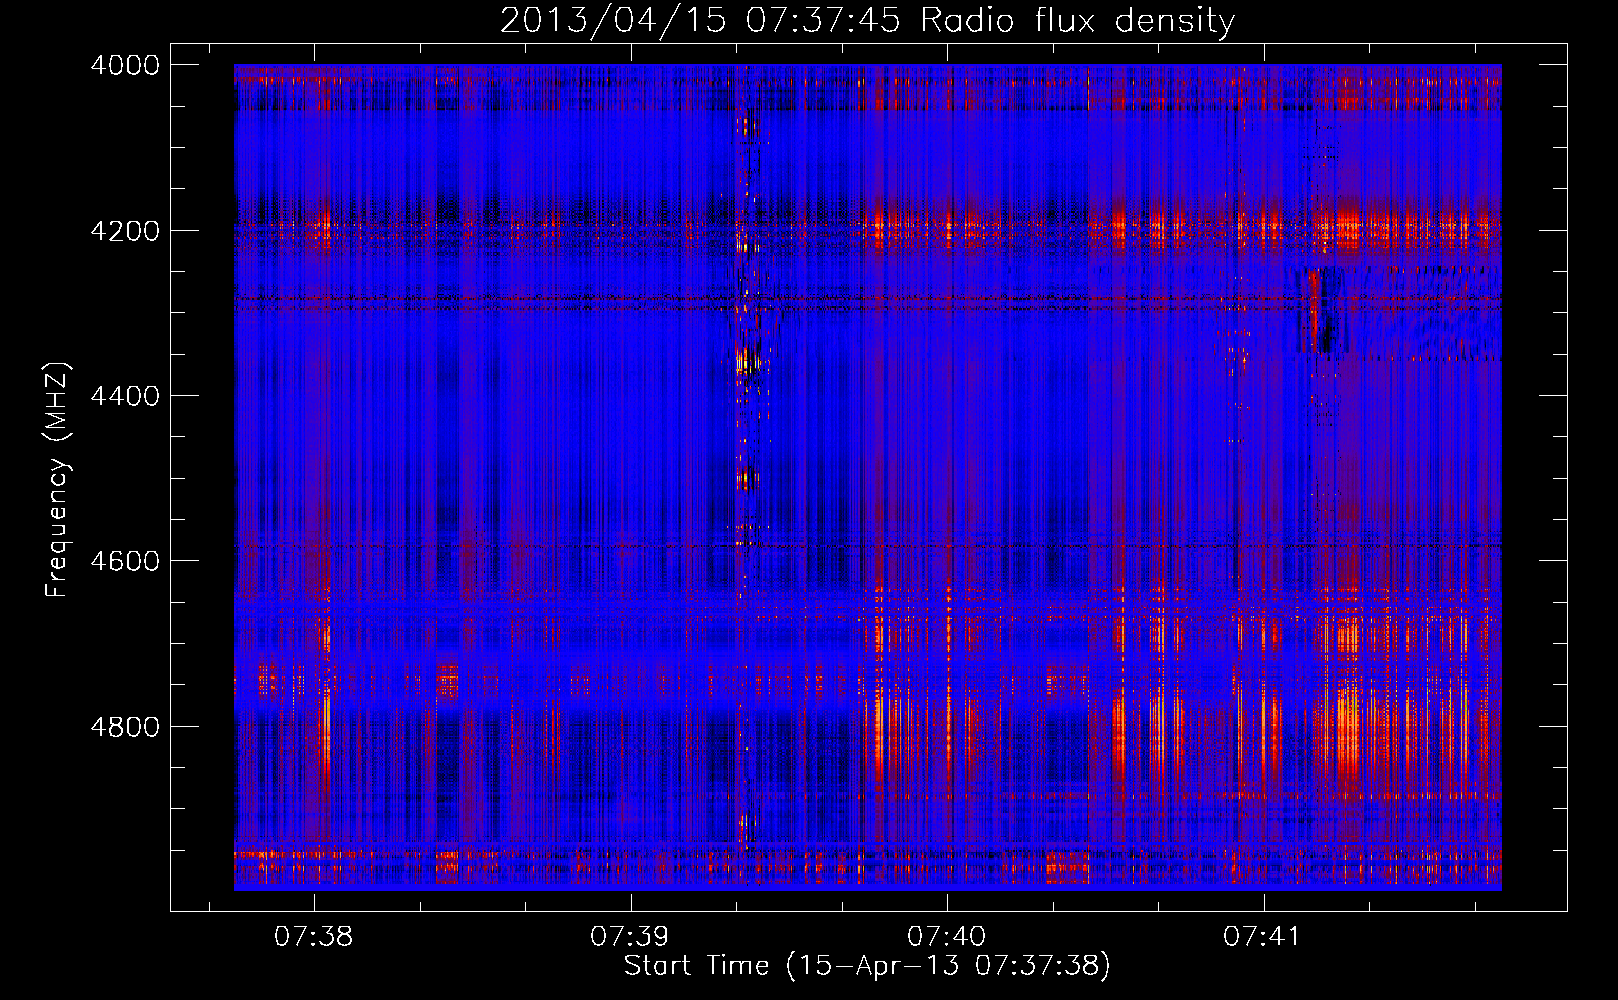Click the 4400 frequency axis label
This screenshot has height=1000, width=1618.
coord(125,396)
